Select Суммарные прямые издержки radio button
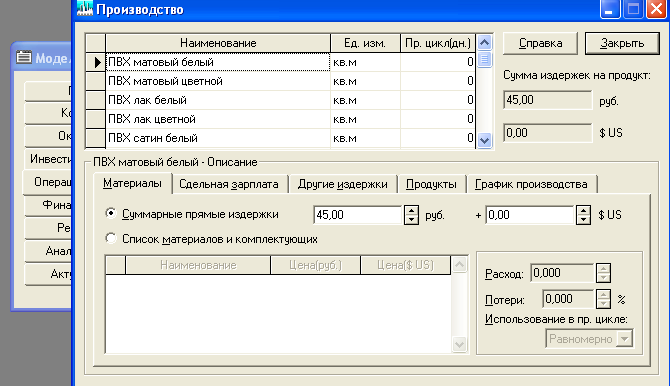Screen dimensions: 670x386 [x=111, y=213]
